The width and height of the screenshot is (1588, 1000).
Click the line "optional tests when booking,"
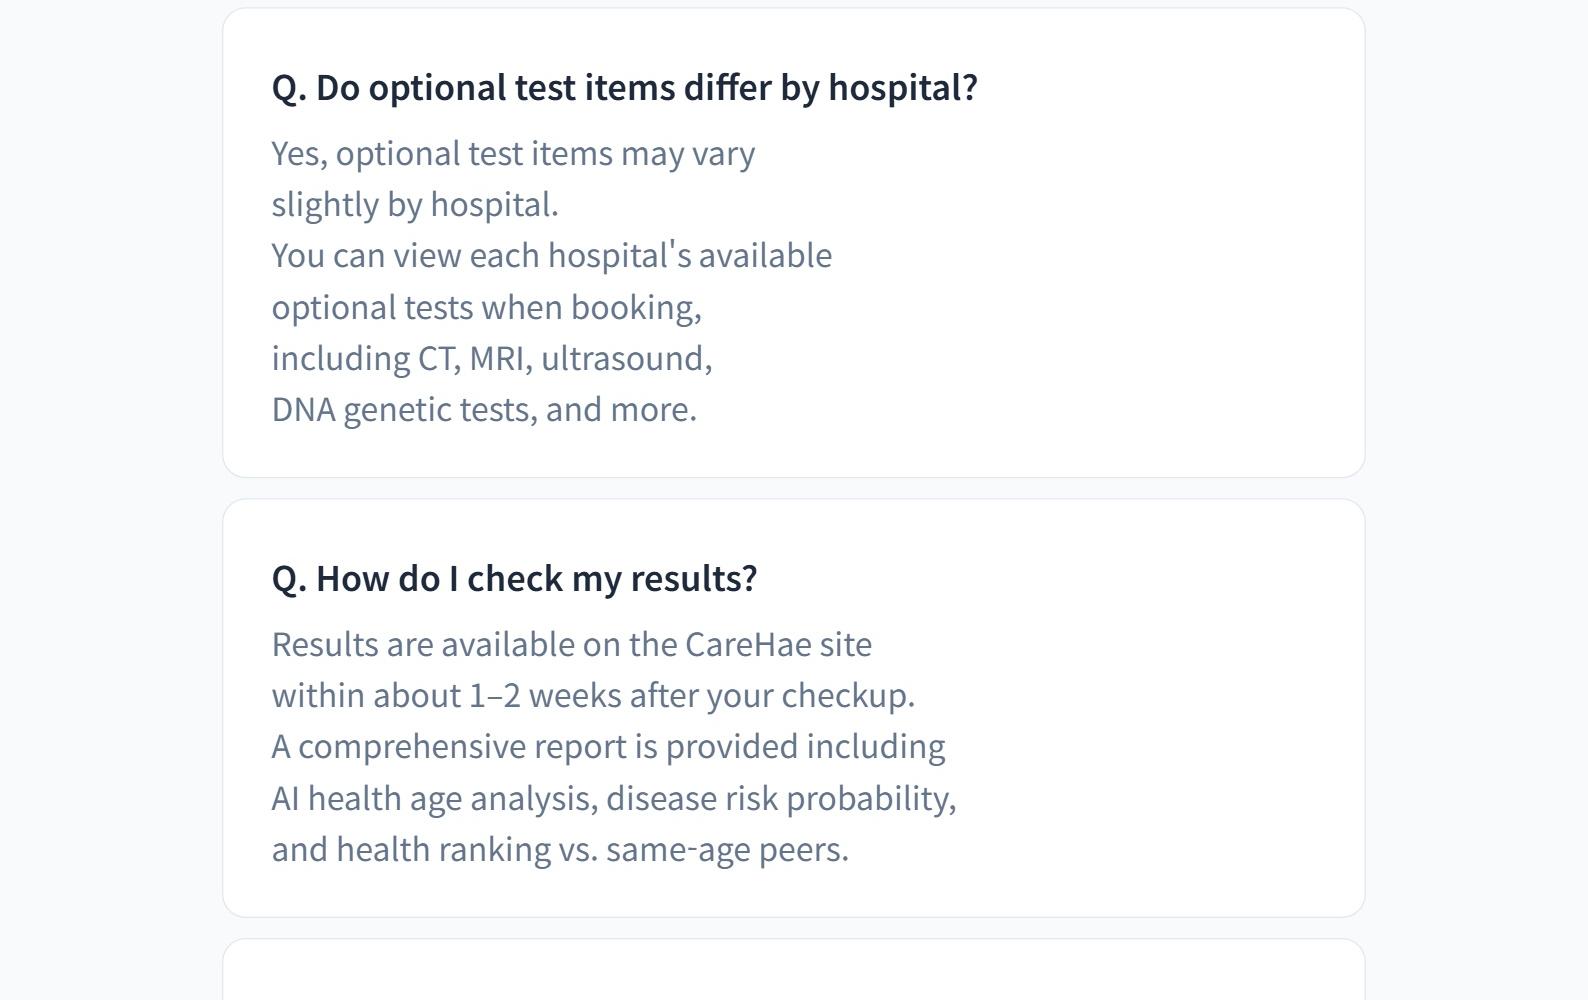[x=486, y=308]
